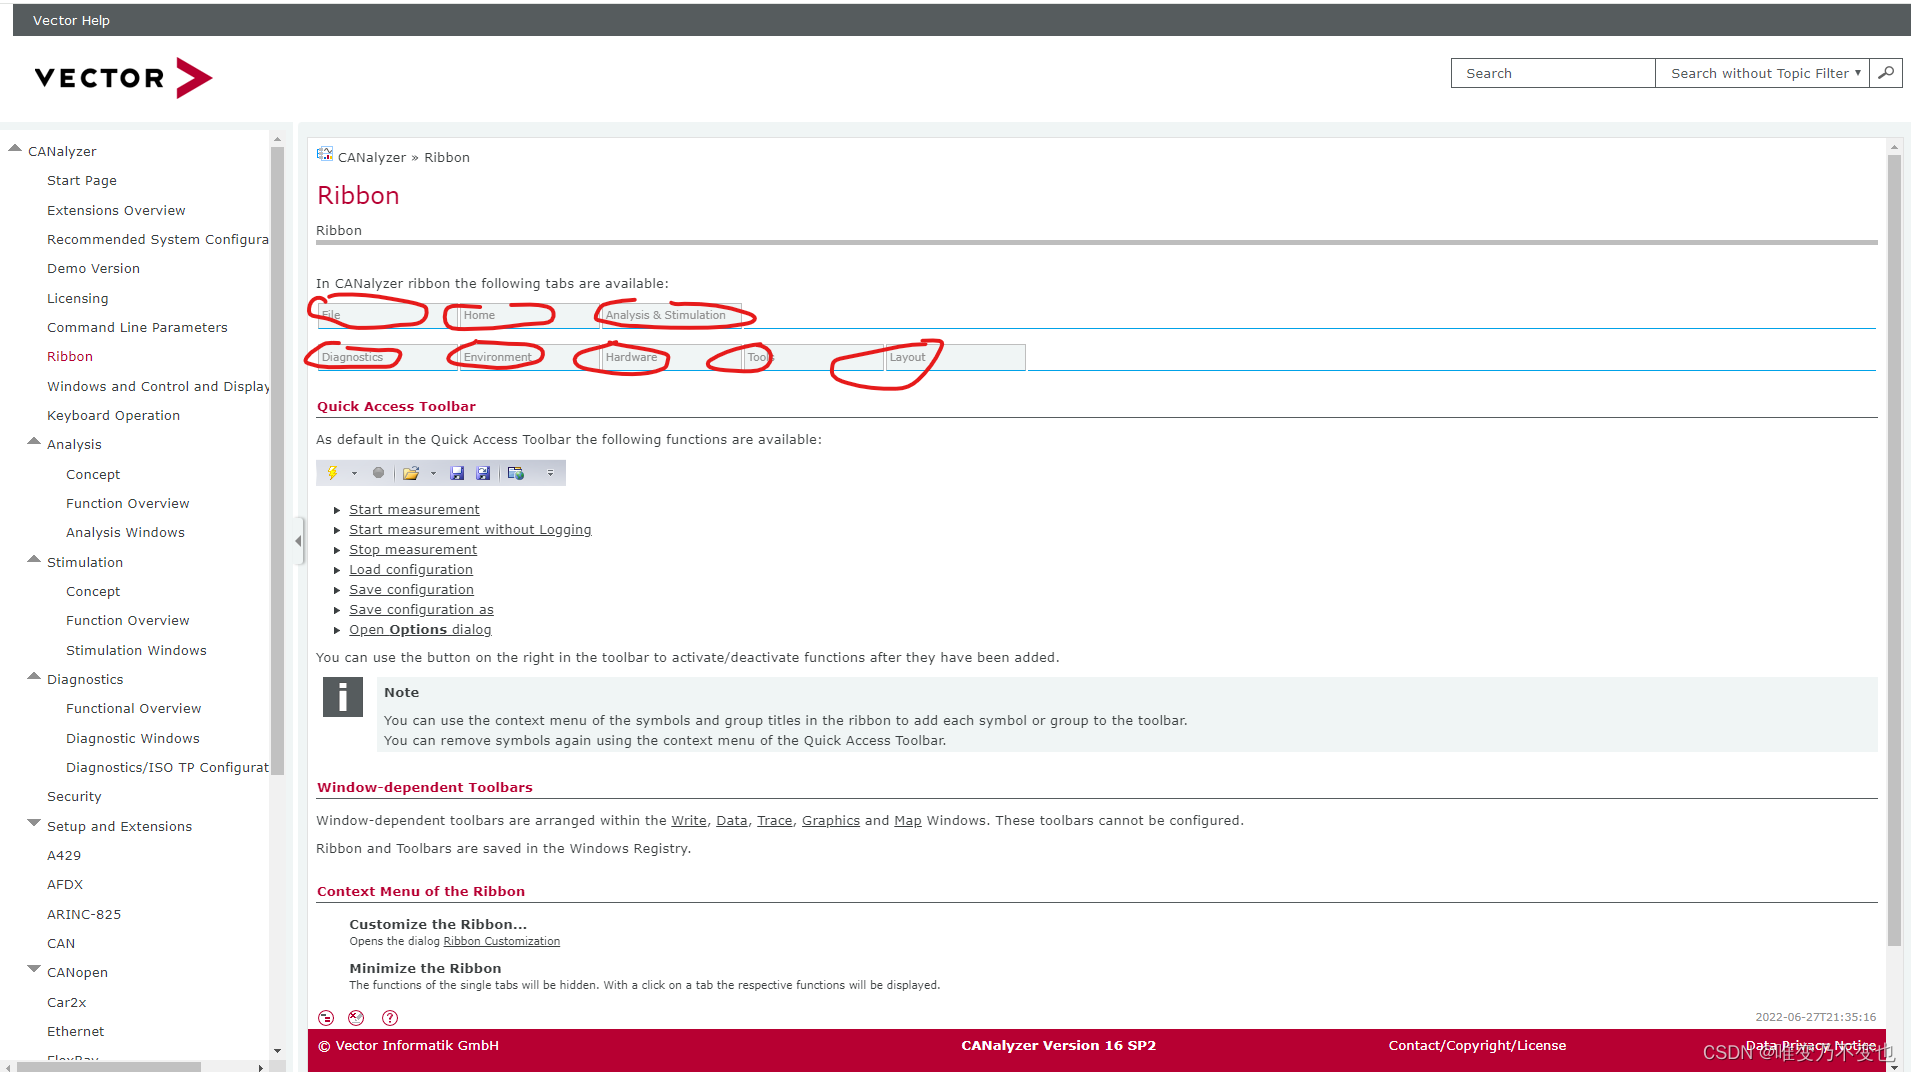Image resolution: width=1911 pixels, height=1072 pixels.
Task: Click the breadcrumb home icon before CANalyzer
Action: 325,154
